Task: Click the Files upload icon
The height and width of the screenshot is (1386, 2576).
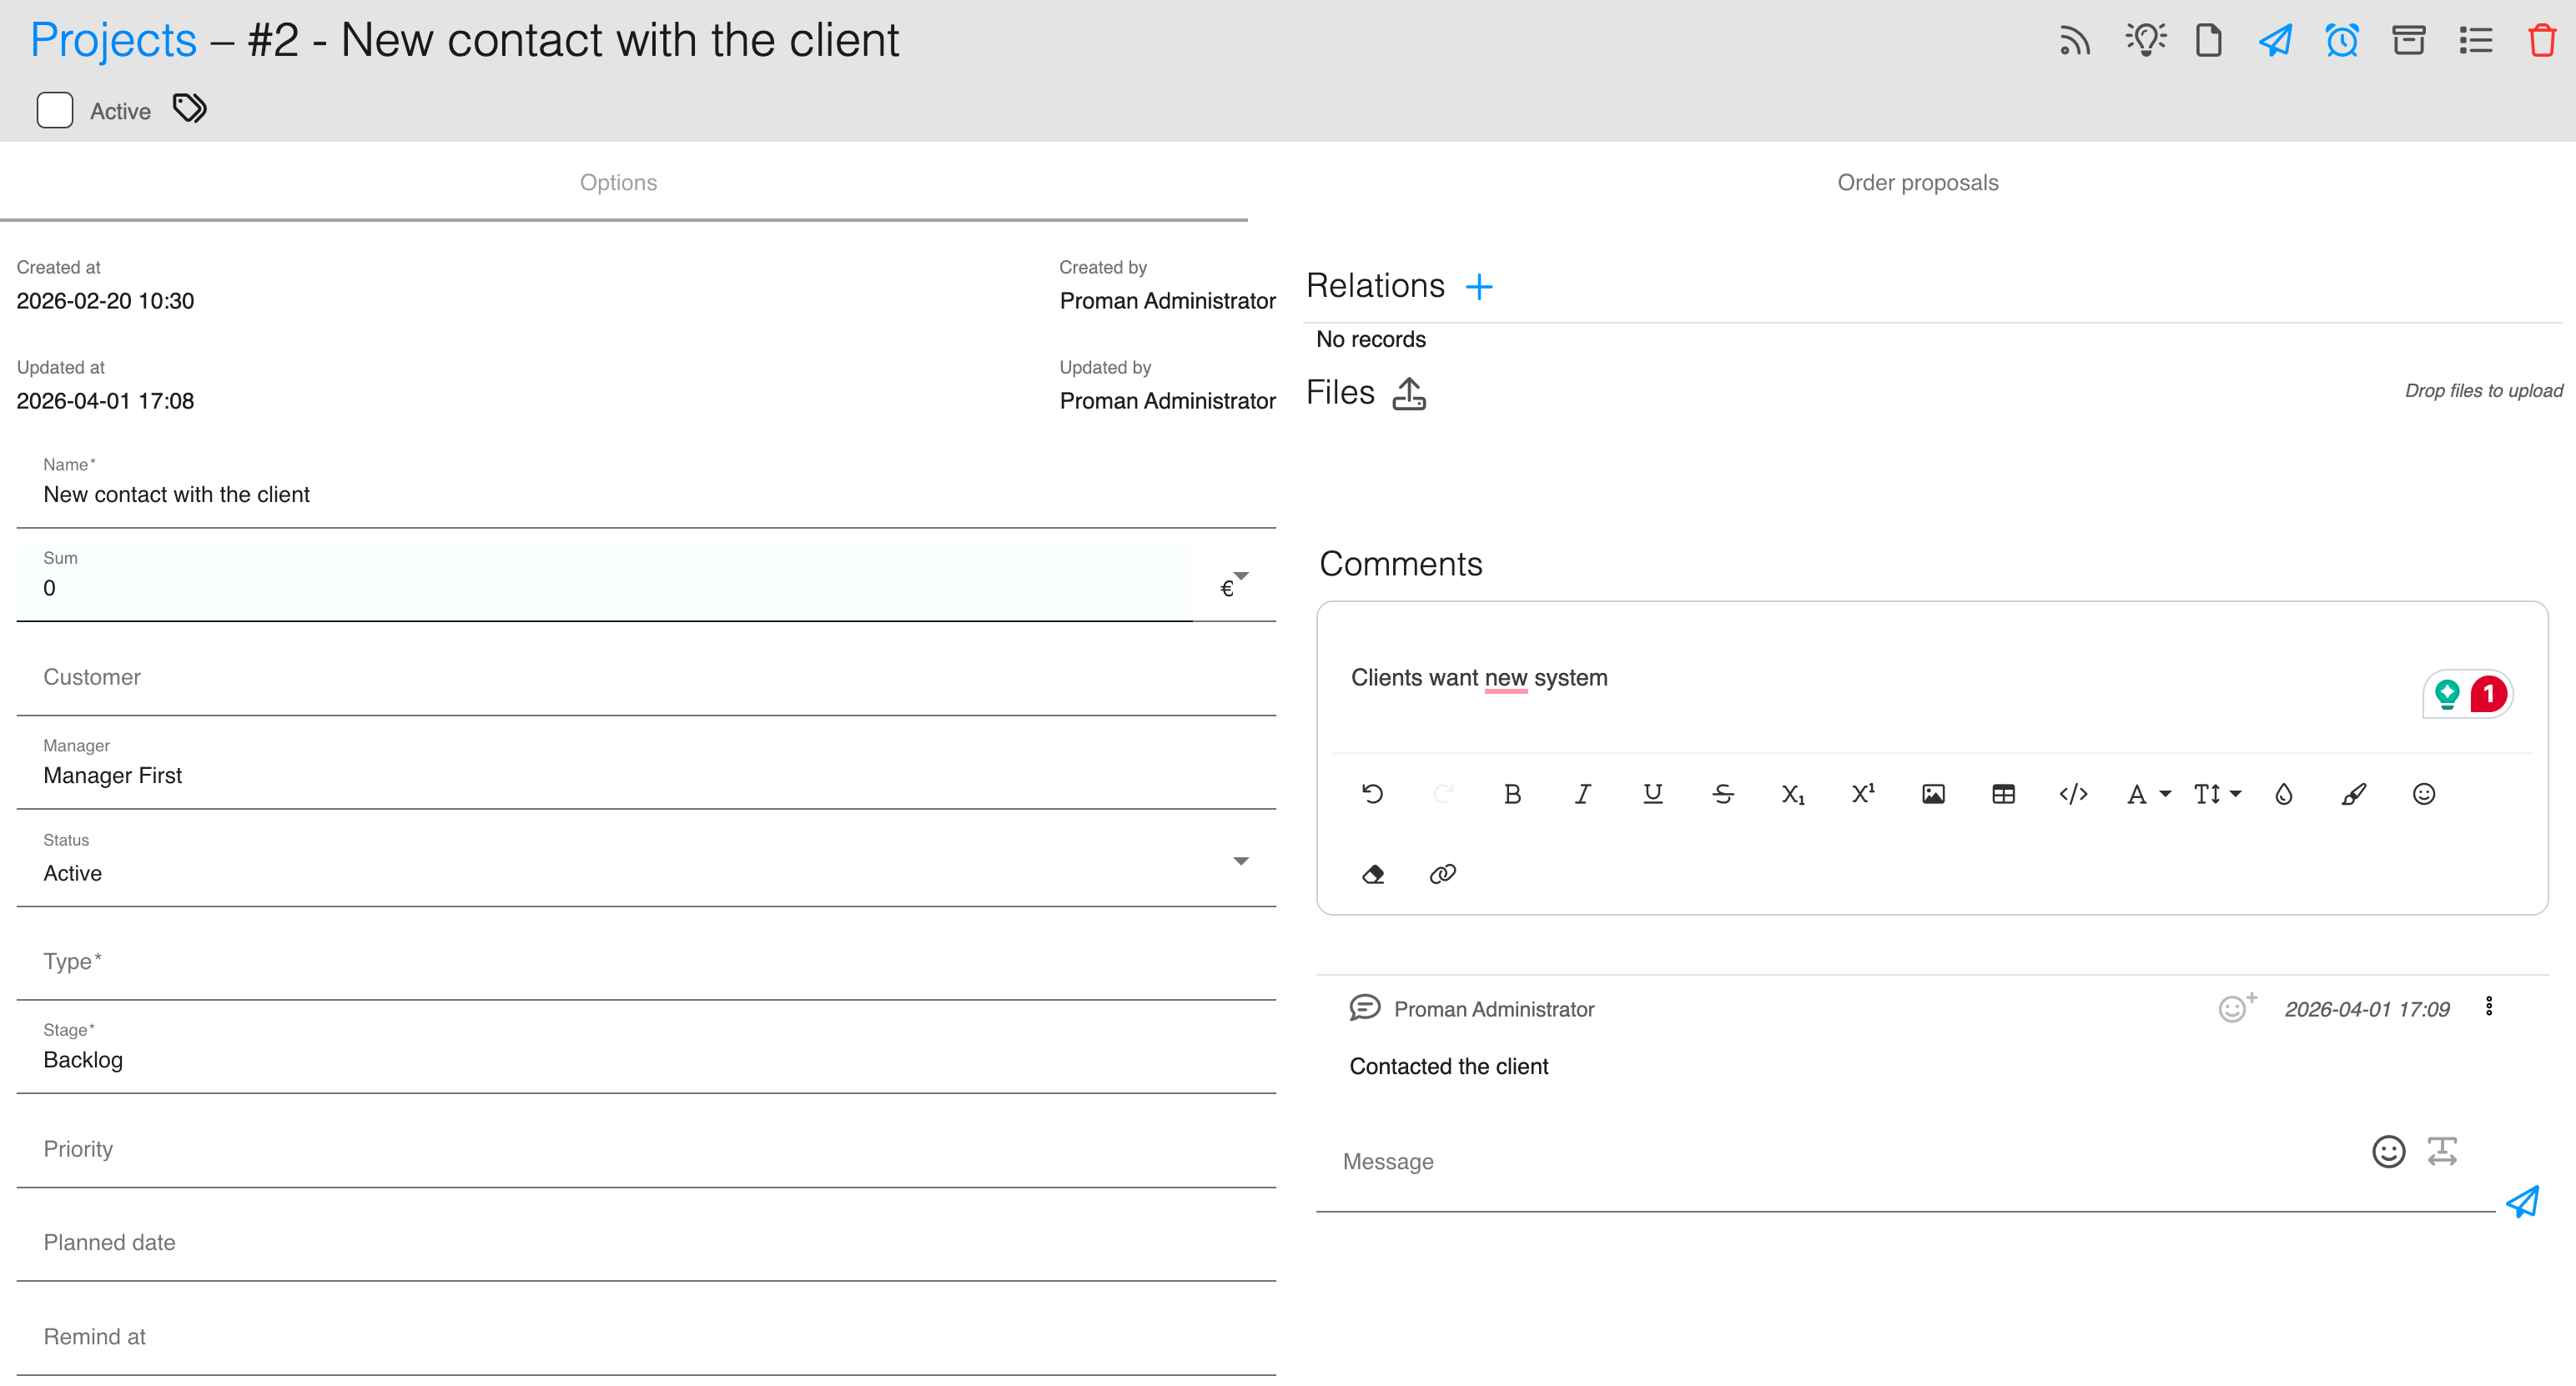Action: [x=1409, y=393]
